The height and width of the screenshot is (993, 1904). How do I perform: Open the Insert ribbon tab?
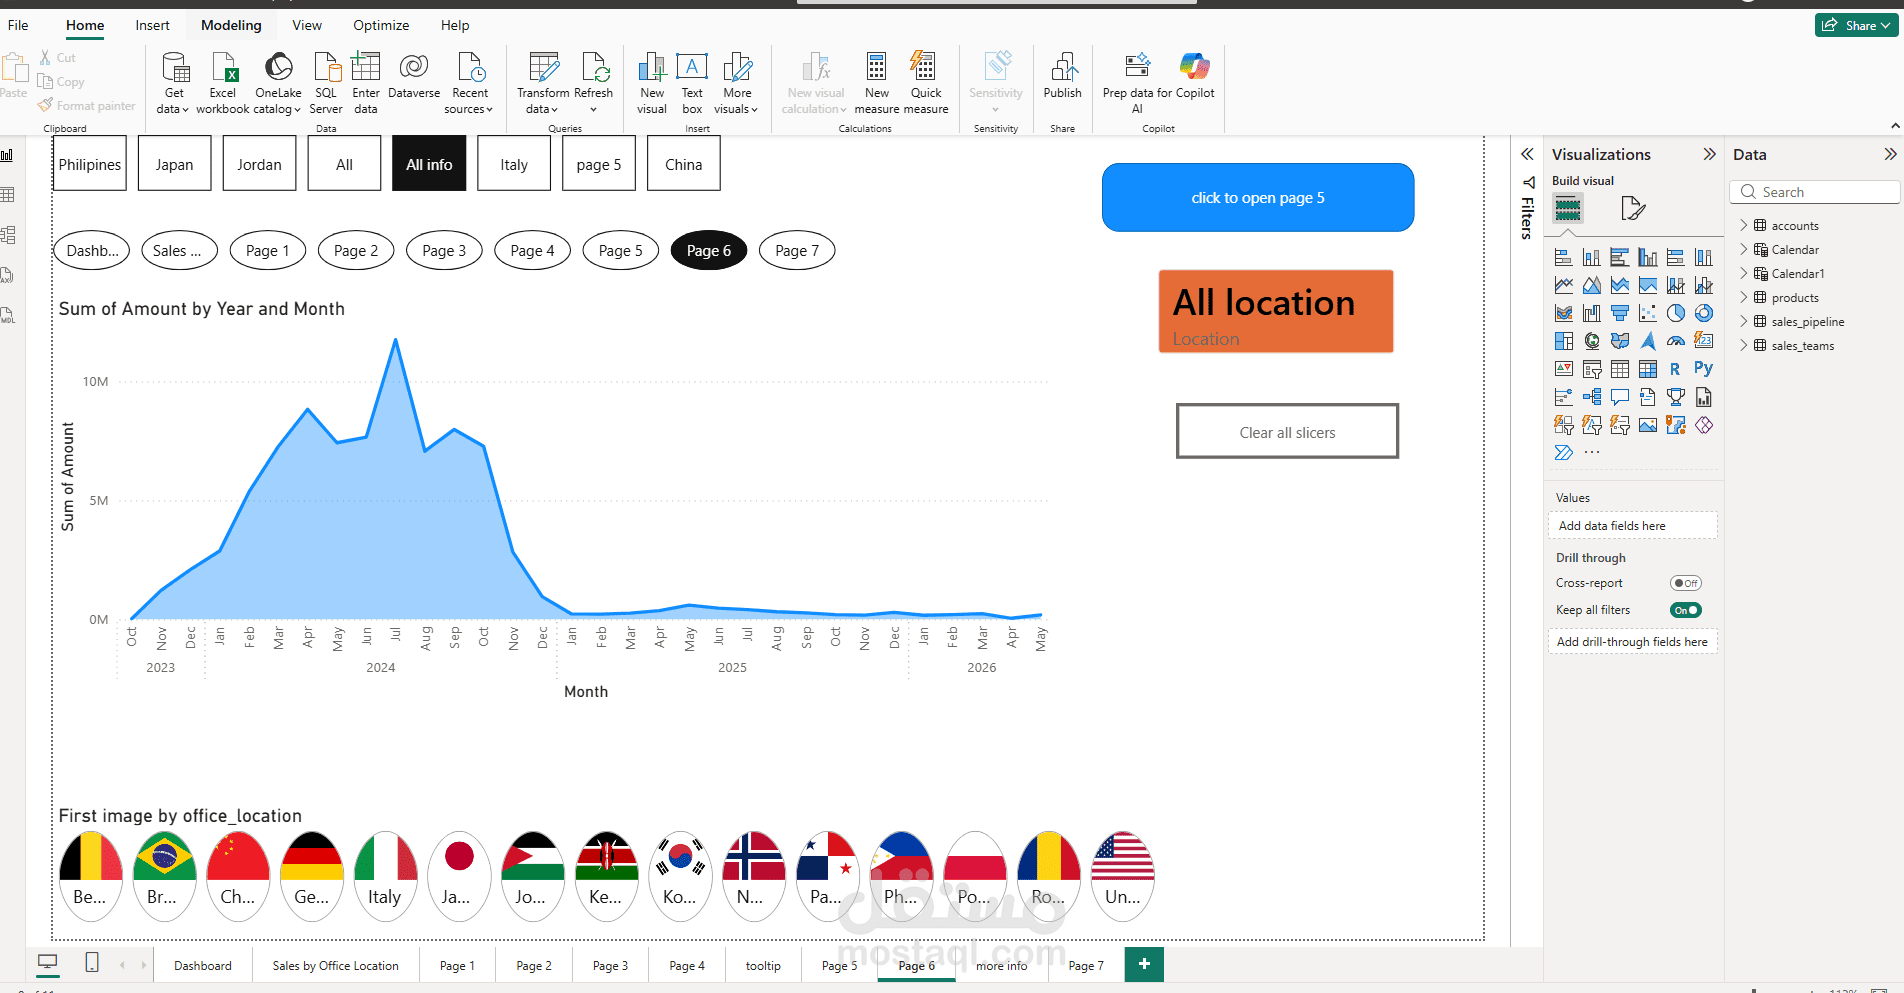point(152,25)
